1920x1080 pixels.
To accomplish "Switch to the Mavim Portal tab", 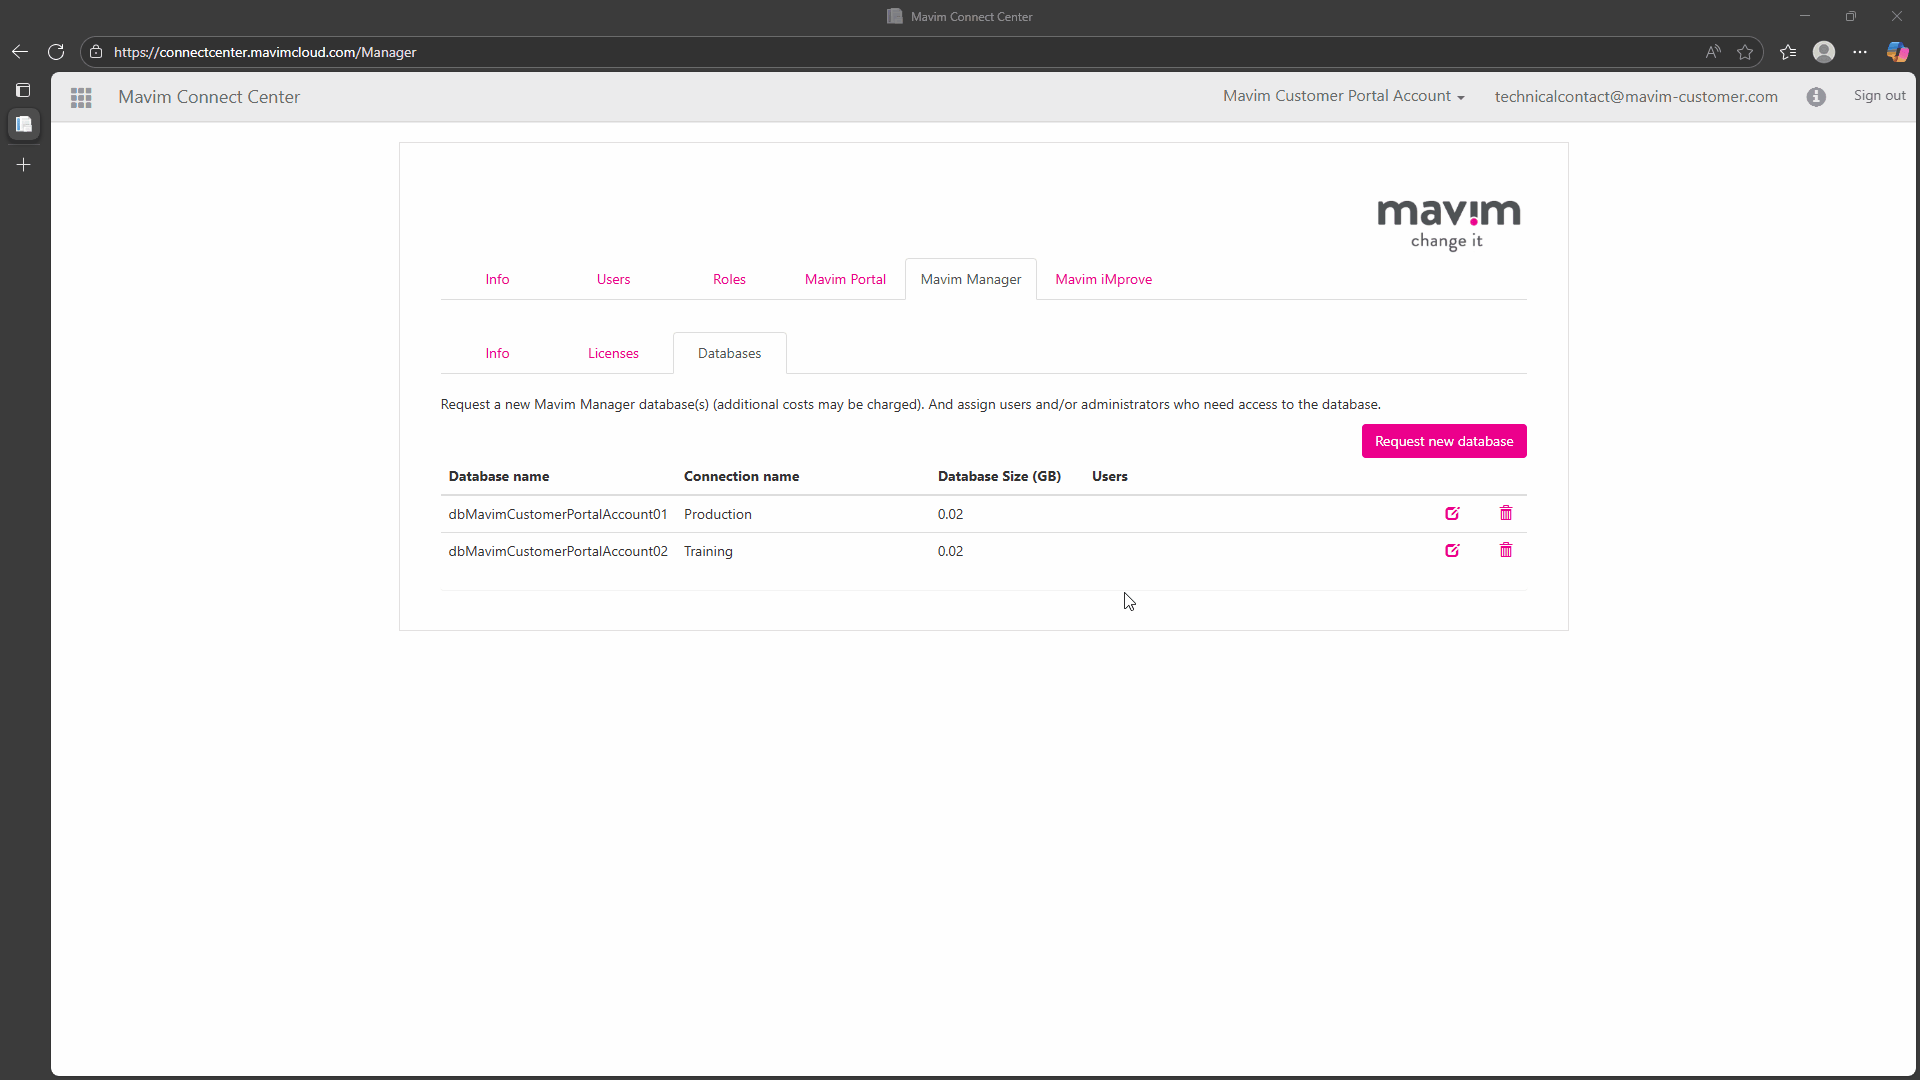I will coord(845,279).
